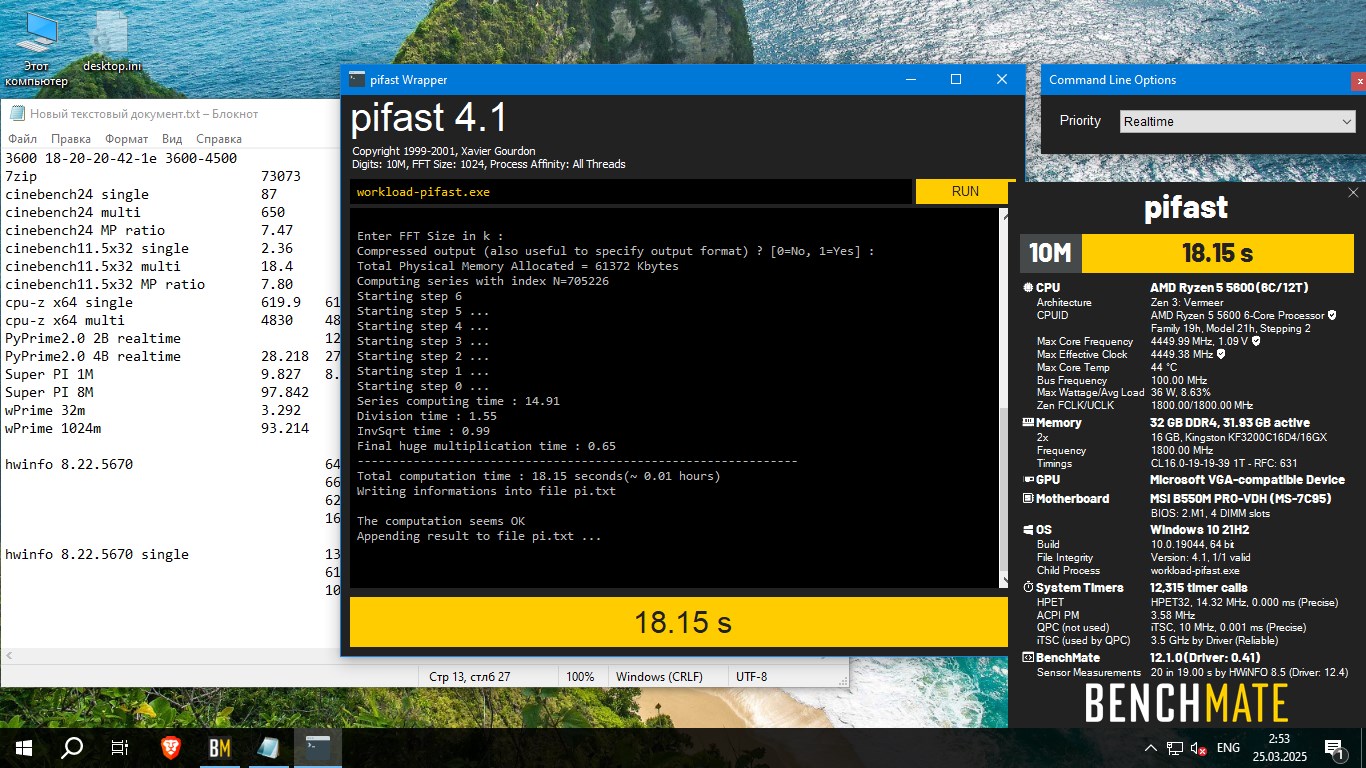Click the GPU section card icon
The height and width of the screenshot is (768, 1366).
(x=1028, y=480)
